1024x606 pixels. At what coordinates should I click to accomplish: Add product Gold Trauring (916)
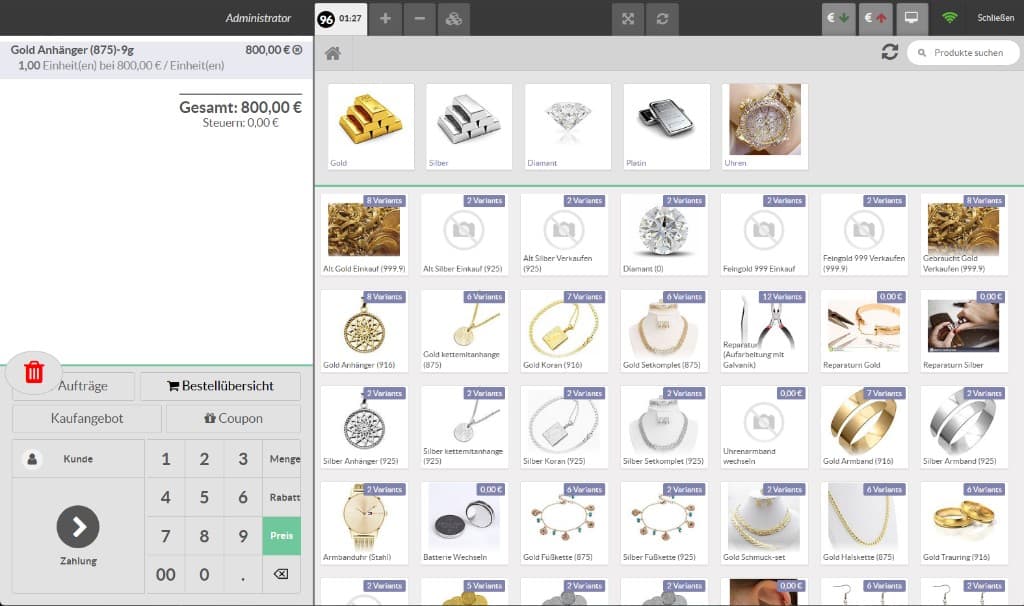pyautogui.click(x=964, y=523)
